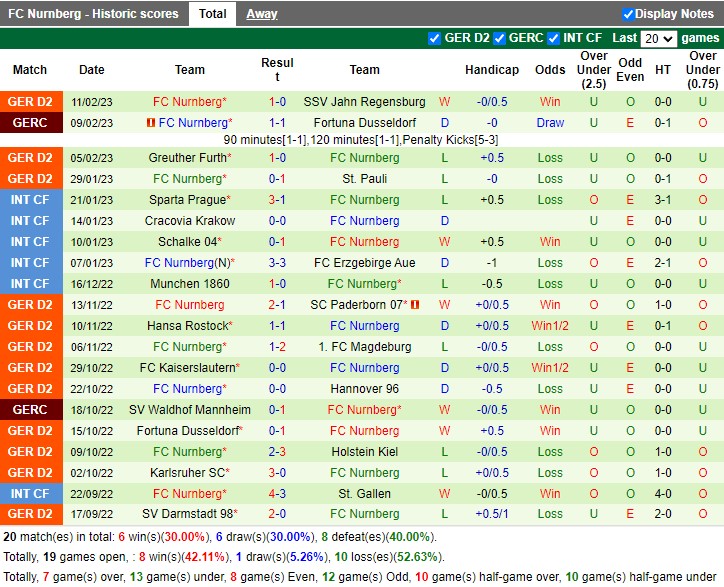Click the red card icon beside SC Paderborn 07

415,305
